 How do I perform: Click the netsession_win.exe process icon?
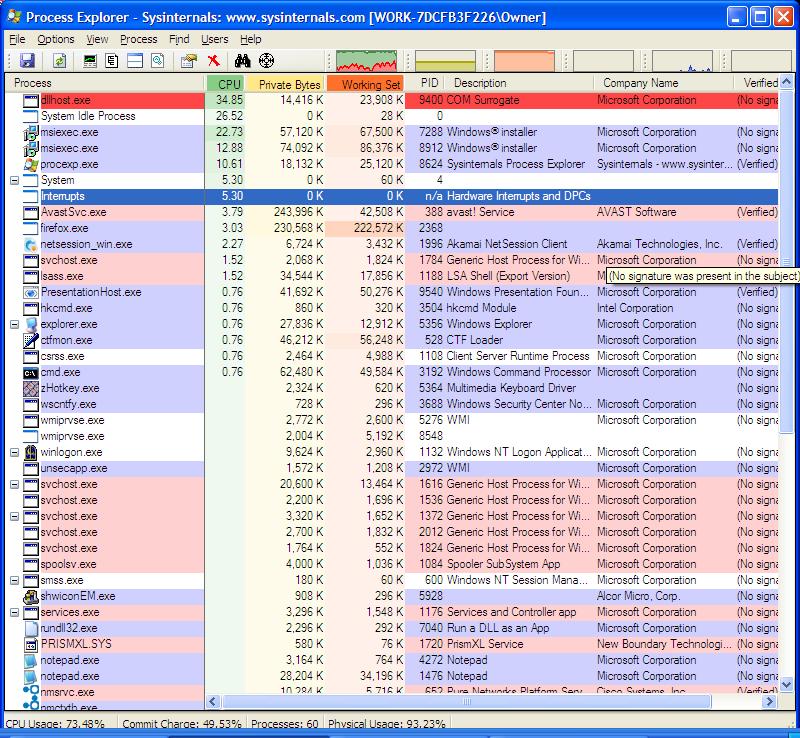pyautogui.click(x=31, y=244)
